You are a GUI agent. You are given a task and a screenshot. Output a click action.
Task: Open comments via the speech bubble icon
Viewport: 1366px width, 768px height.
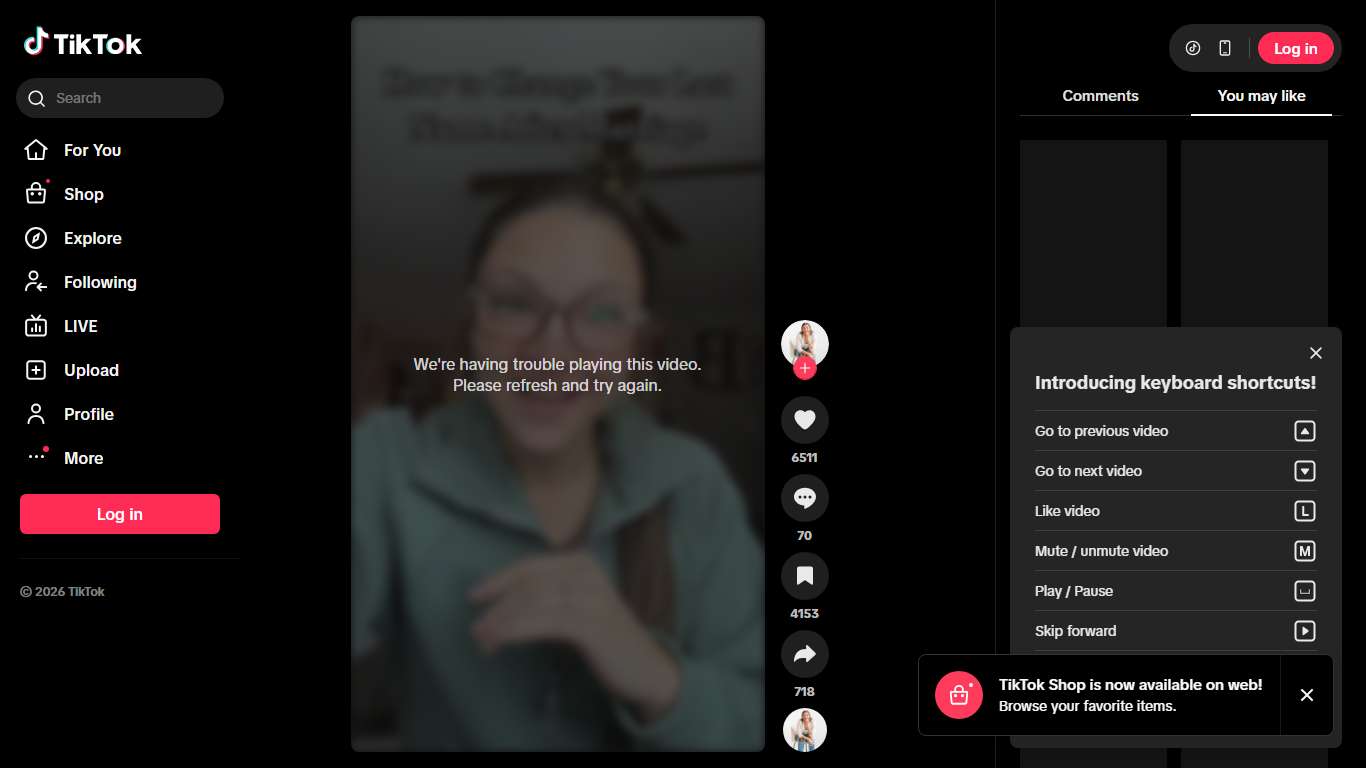click(804, 498)
